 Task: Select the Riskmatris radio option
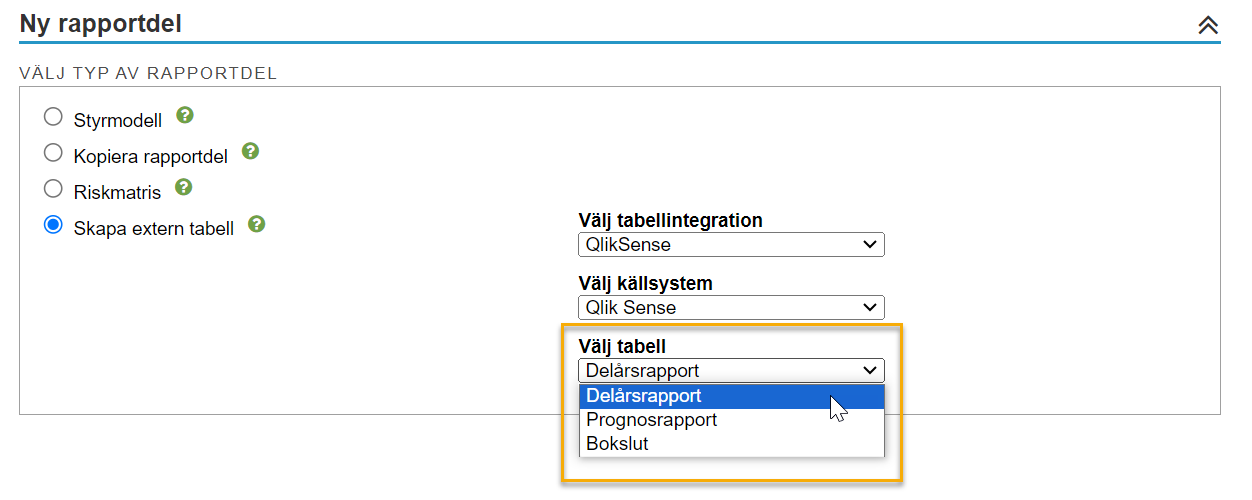pos(53,189)
